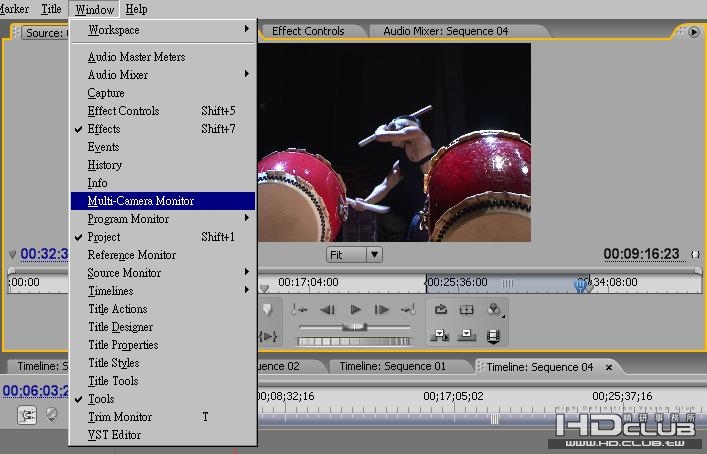Image resolution: width=707 pixels, height=454 pixels.
Task: Expand the Audio Mixer submenu
Action: click(163, 75)
